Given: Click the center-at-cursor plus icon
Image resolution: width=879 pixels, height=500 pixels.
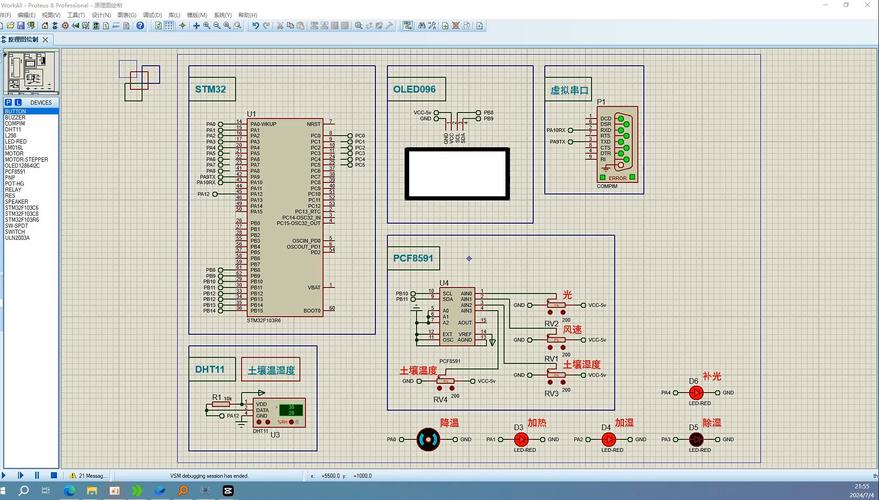Looking at the screenshot, I should click(196, 25).
